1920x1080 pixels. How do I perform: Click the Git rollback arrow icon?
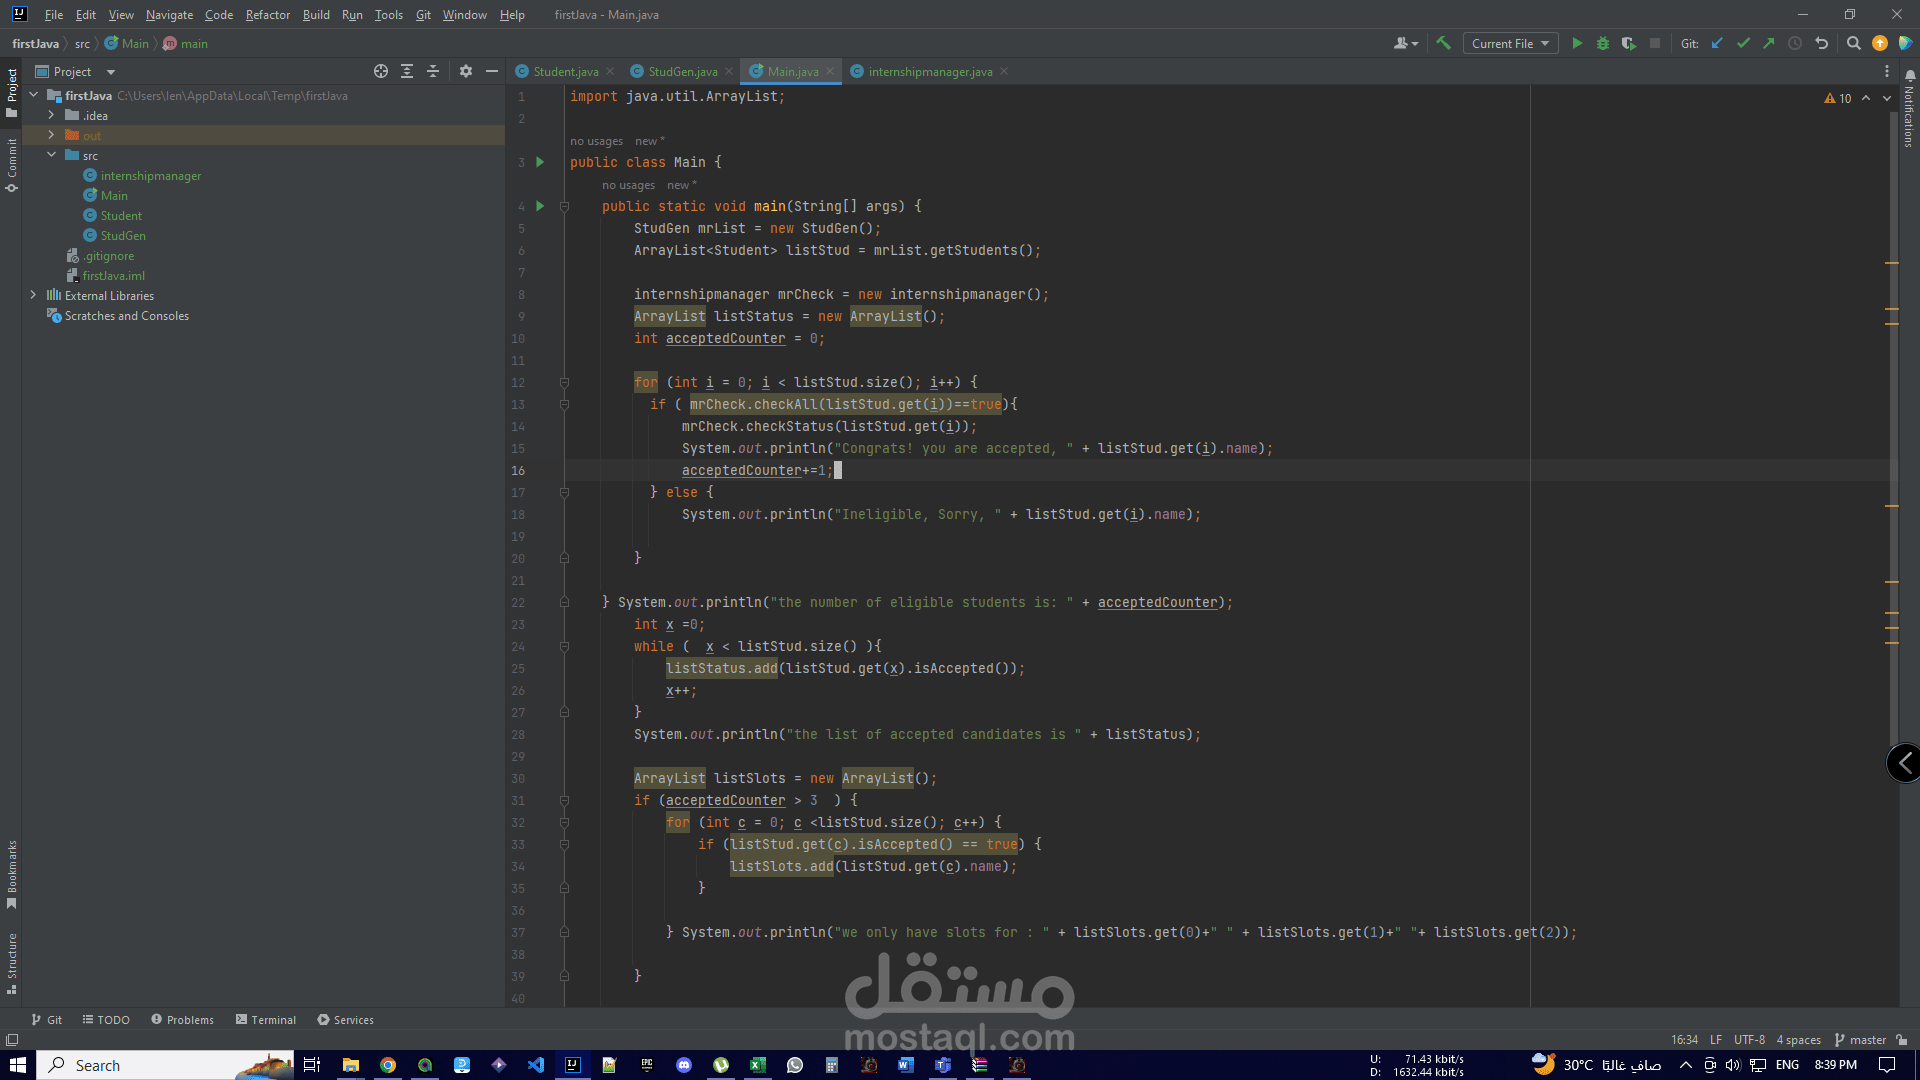click(x=1821, y=44)
